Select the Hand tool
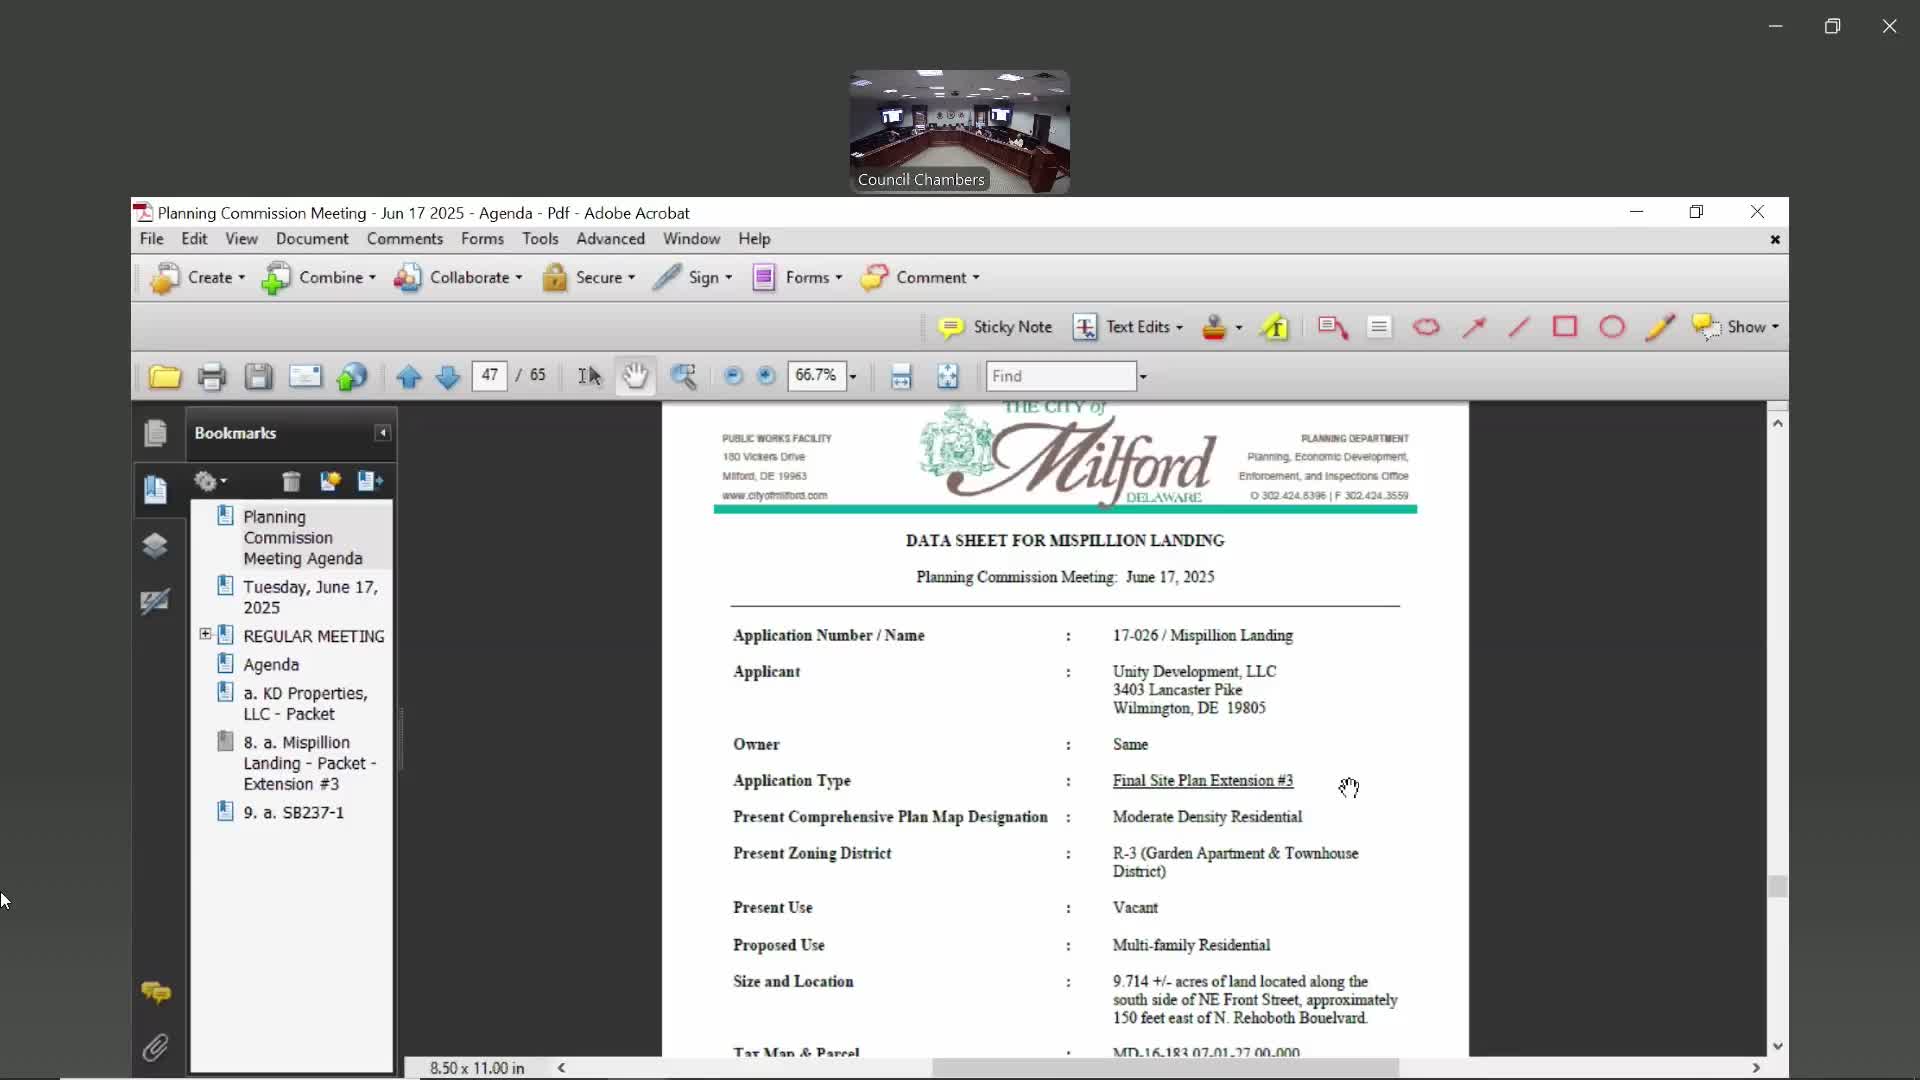The width and height of the screenshot is (1920, 1080). (x=635, y=376)
